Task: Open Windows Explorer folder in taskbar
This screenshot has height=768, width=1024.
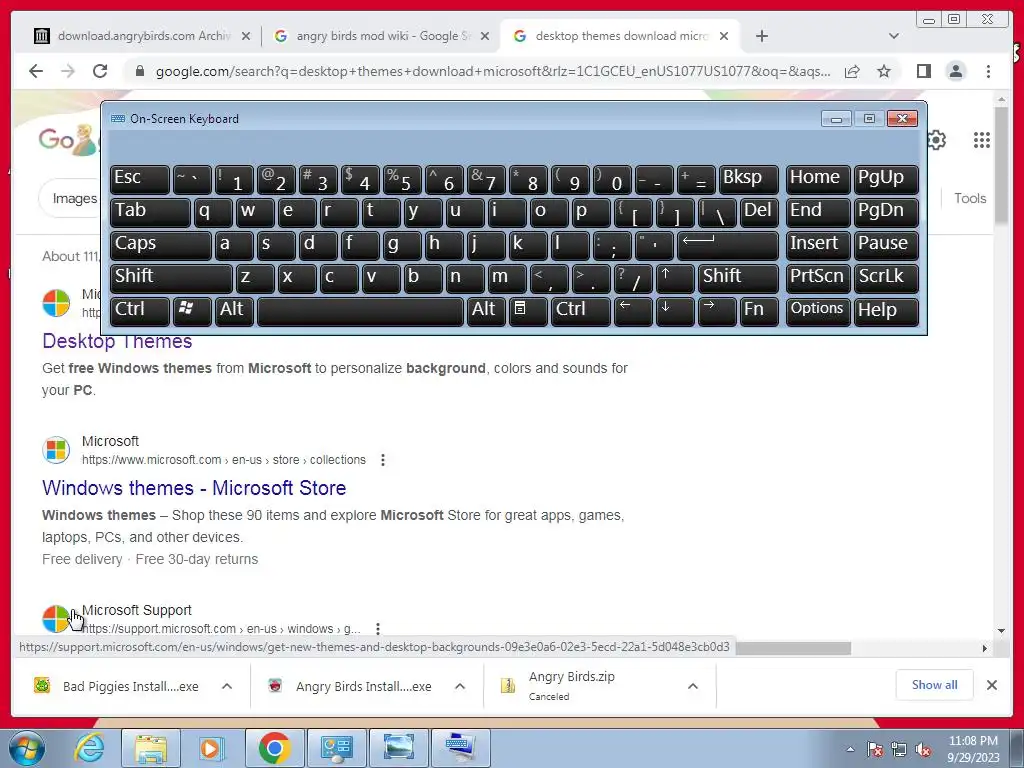Action: tap(151, 748)
